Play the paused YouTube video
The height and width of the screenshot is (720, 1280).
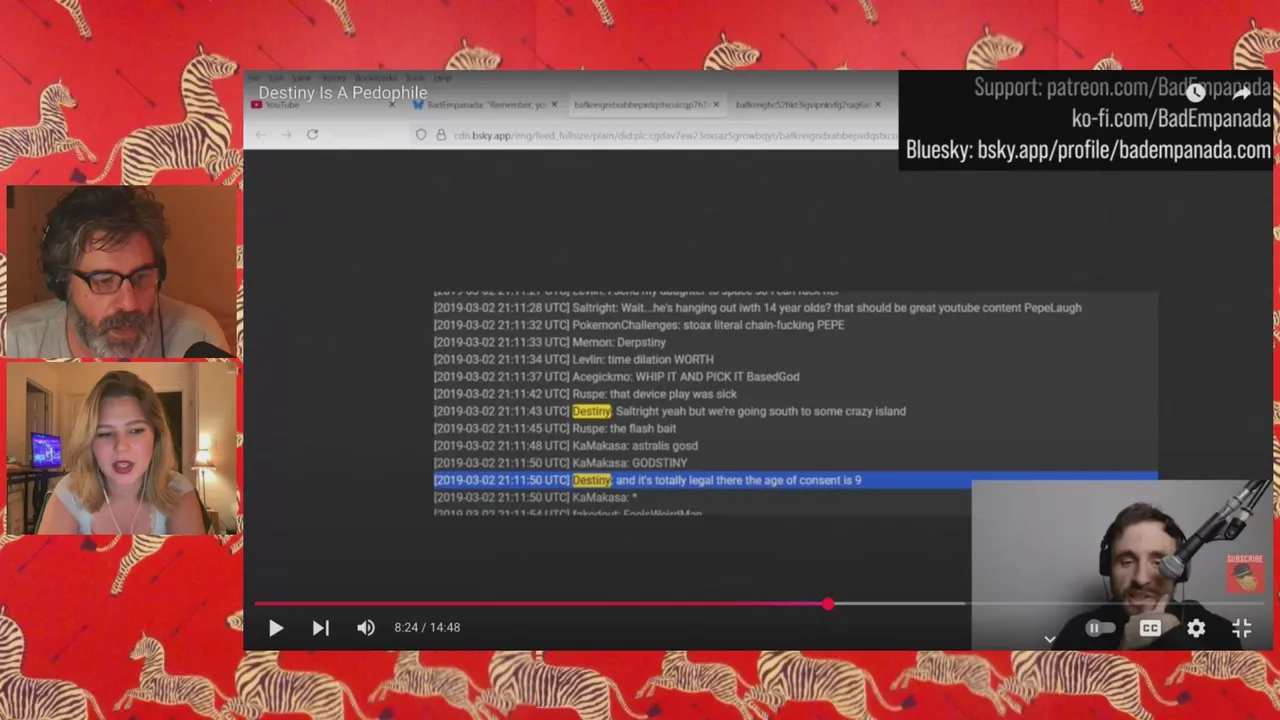[276, 628]
